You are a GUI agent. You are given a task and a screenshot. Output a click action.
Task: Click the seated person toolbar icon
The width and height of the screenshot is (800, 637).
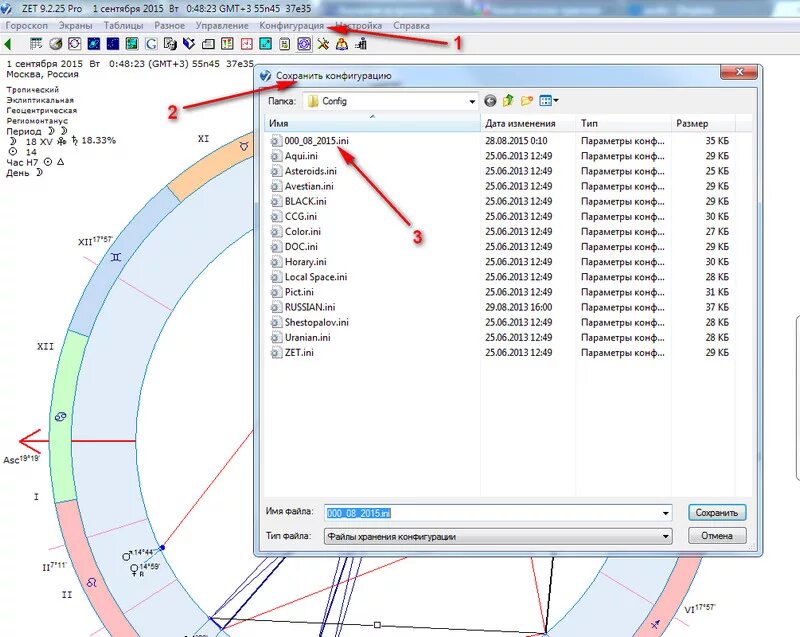[361, 44]
